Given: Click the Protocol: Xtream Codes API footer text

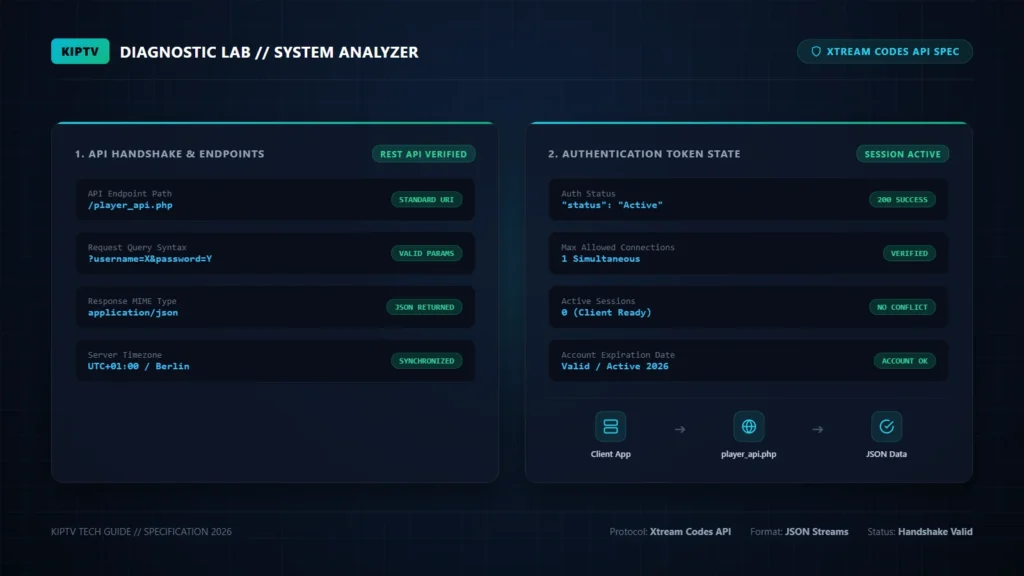Looking at the screenshot, I should coord(670,532).
